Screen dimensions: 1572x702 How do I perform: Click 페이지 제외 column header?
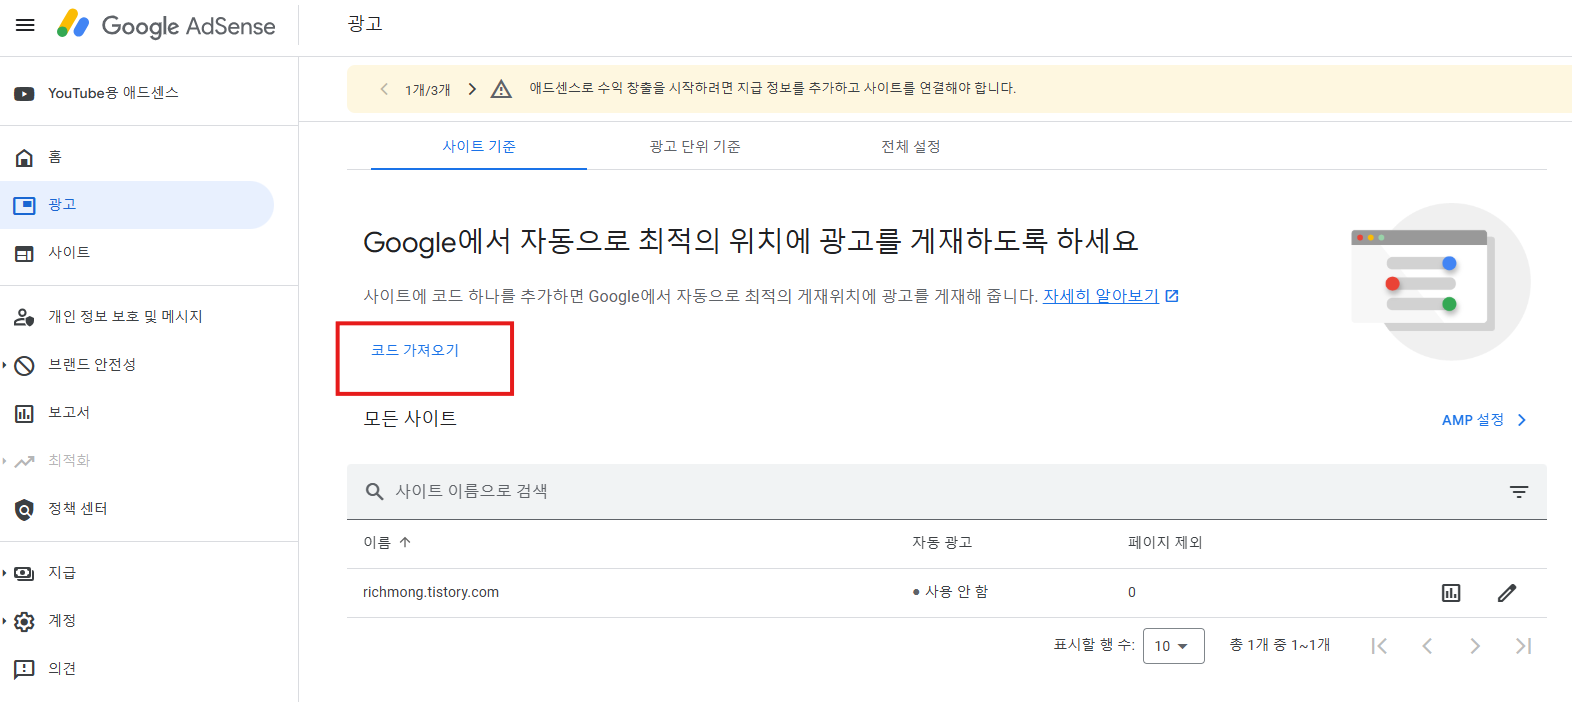[1165, 543]
